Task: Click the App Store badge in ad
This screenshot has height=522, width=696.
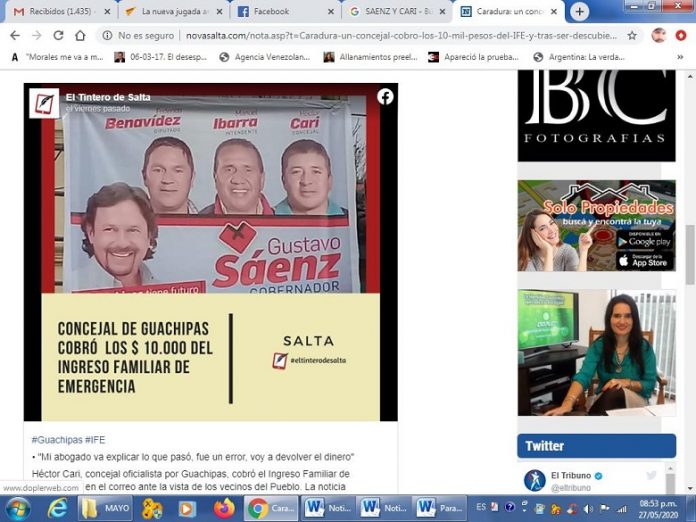Action: (645, 261)
